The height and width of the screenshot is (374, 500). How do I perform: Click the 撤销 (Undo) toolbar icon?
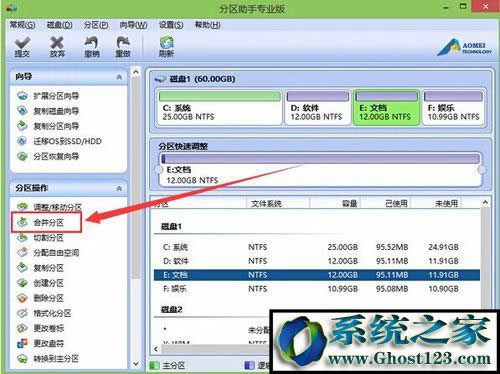(92, 47)
